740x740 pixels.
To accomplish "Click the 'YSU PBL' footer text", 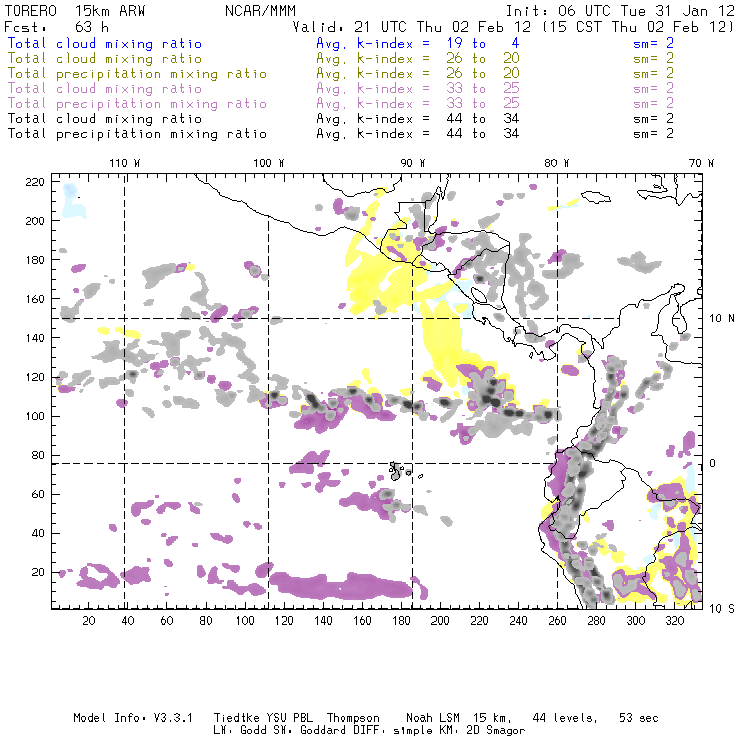I will pyautogui.click(x=290, y=718).
